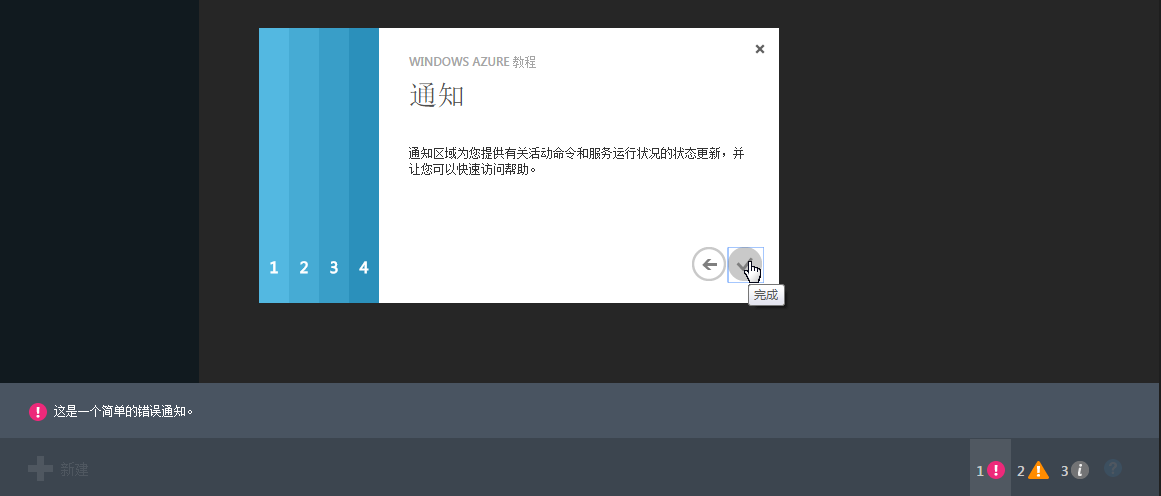
Task: Jump to tutorial step 1 strip
Action: coord(274,165)
